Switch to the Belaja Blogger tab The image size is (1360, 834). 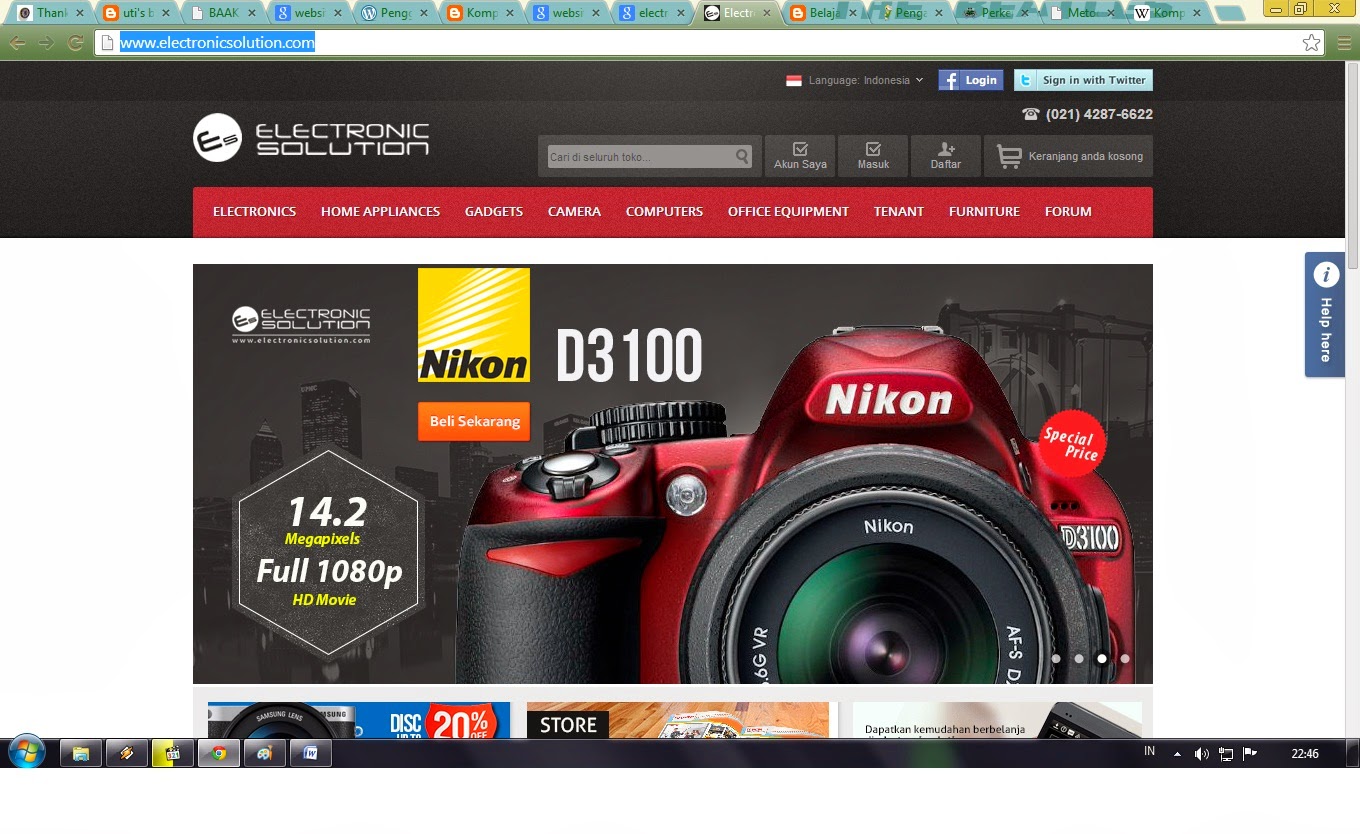pos(823,13)
